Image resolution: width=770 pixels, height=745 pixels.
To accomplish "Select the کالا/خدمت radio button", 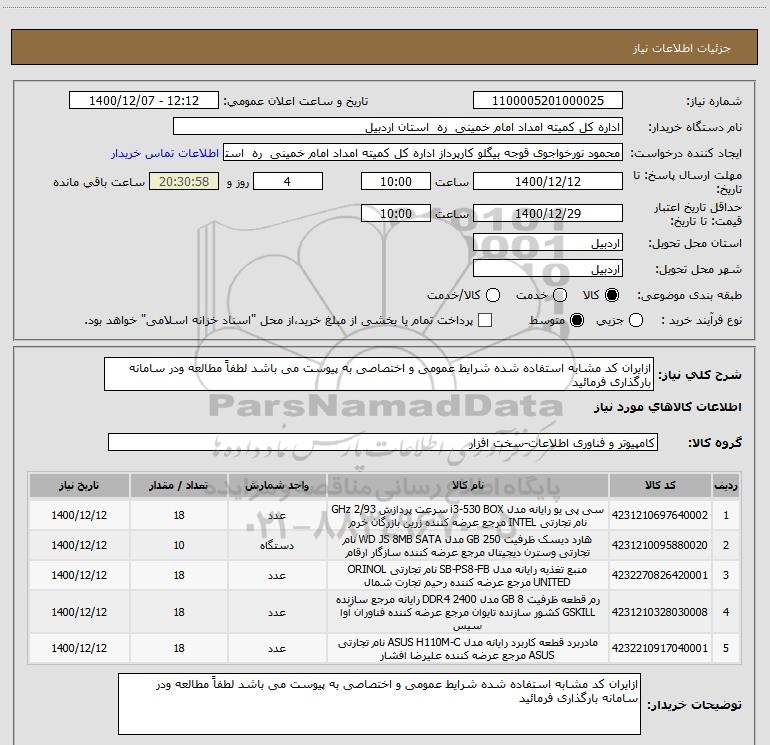I will coord(493,295).
